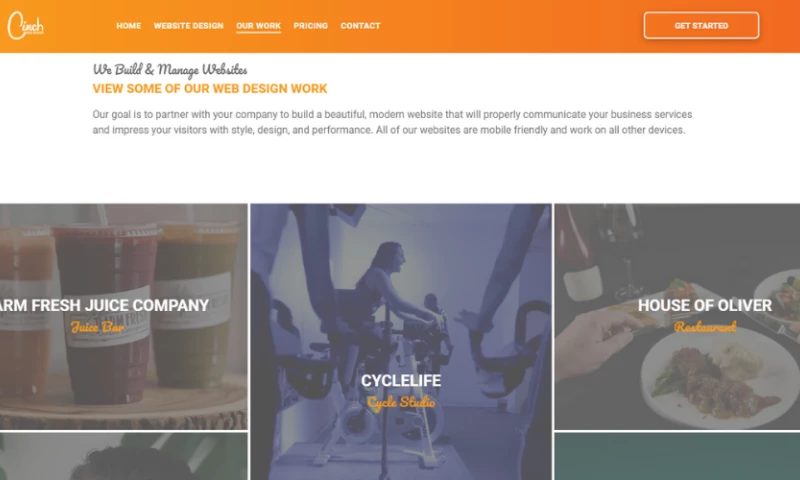Select the Juice Bar subtitle label
800x480 pixels.
coord(97,326)
